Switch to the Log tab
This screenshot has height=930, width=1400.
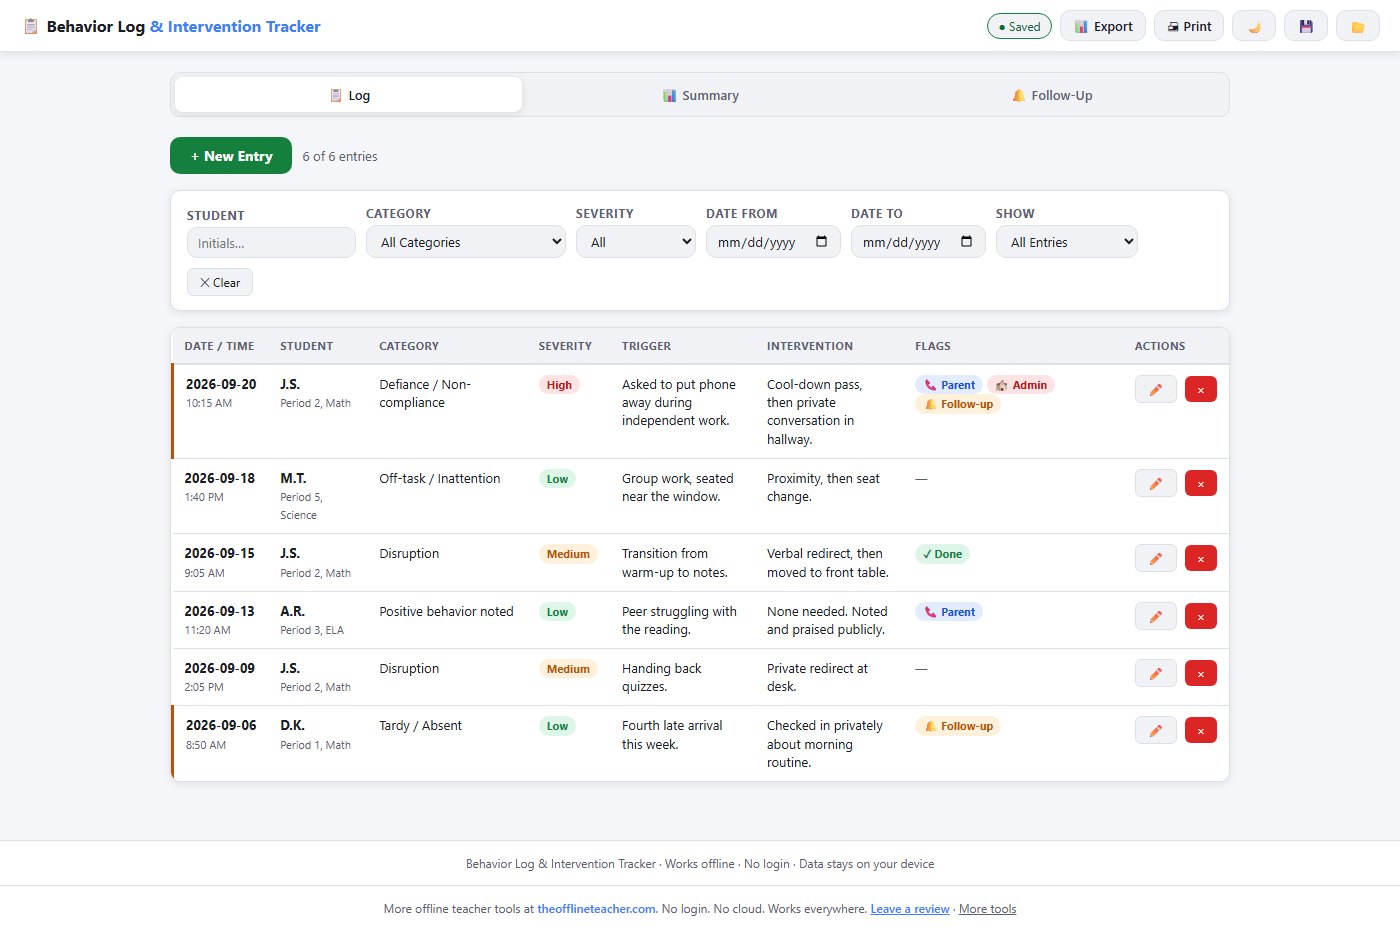(348, 95)
